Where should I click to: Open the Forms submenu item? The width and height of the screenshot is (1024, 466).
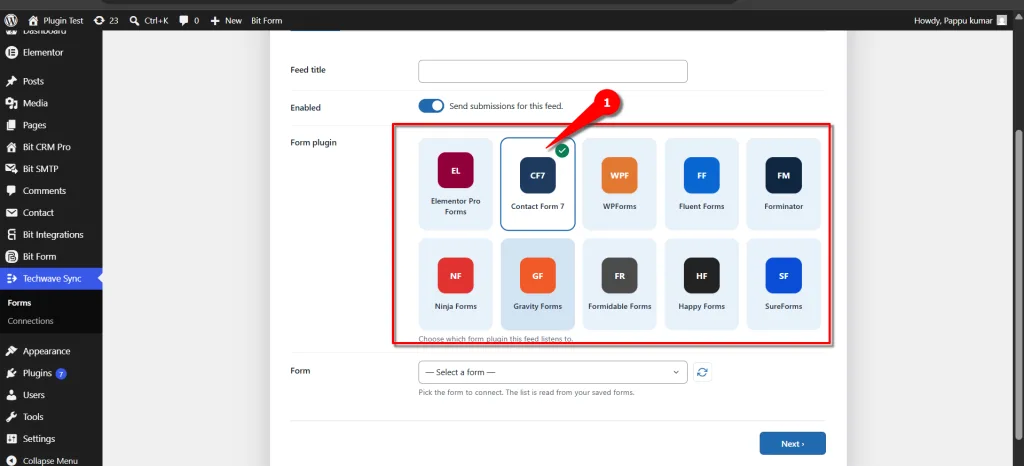[20, 303]
